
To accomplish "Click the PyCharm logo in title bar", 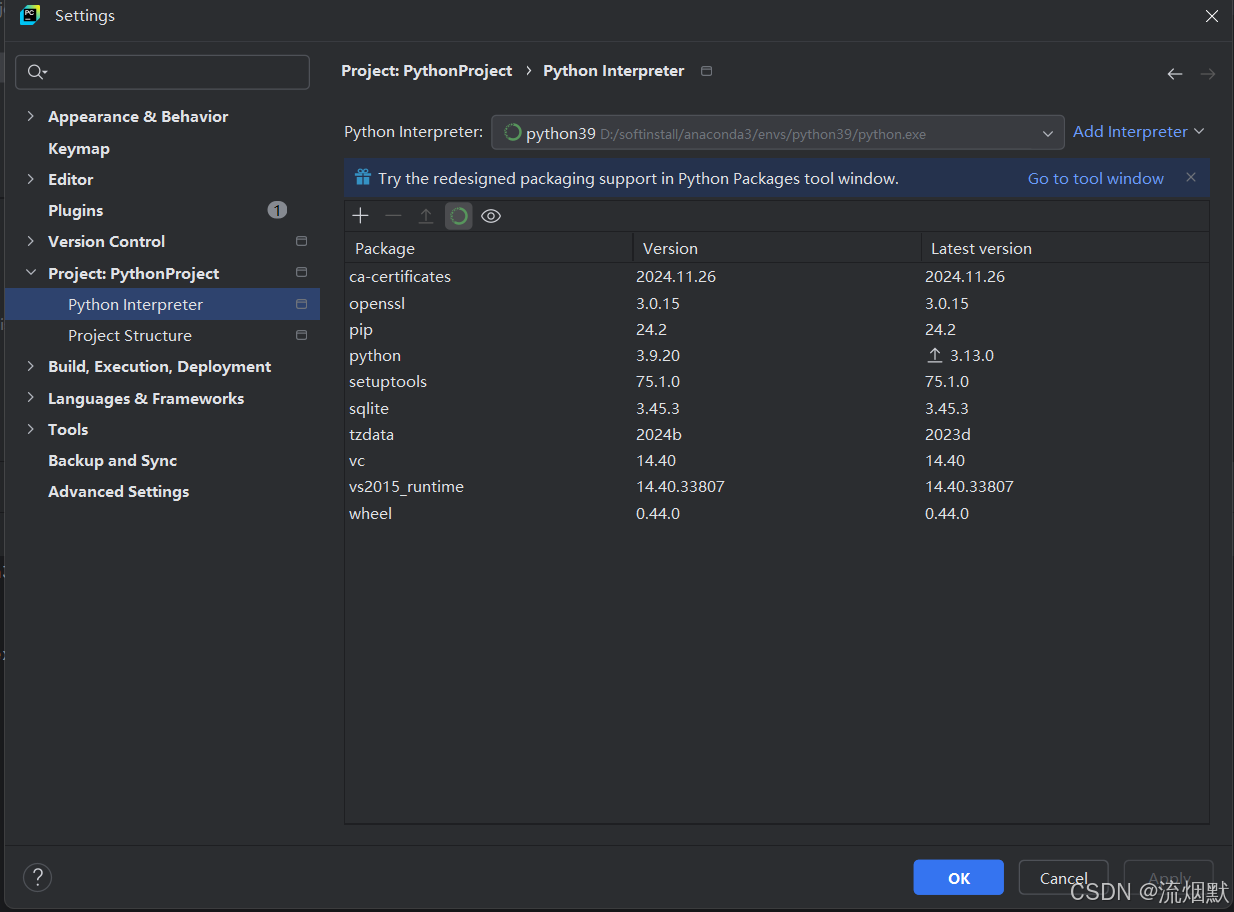I will click(x=30, y=15).
